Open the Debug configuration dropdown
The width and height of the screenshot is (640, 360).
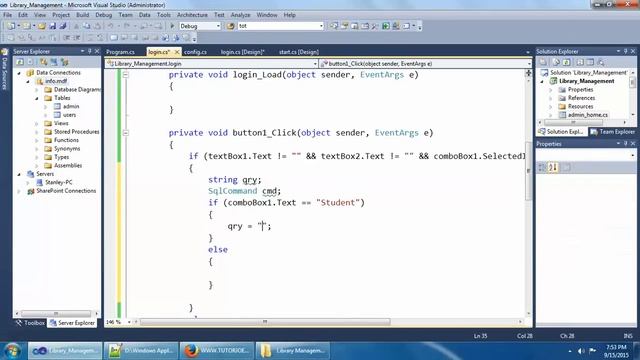point(218,26)
